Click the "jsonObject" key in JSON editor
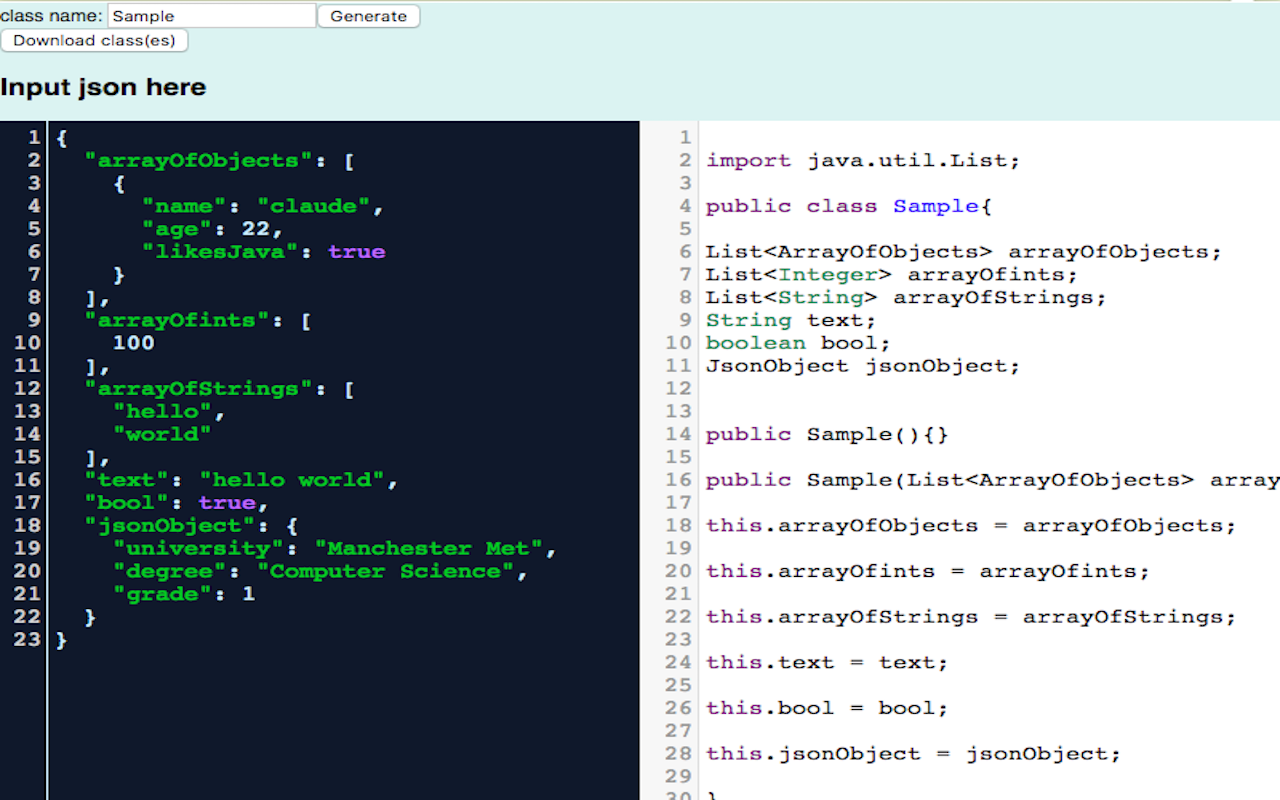Viewport: 1280px width, 800px height. 170,526
